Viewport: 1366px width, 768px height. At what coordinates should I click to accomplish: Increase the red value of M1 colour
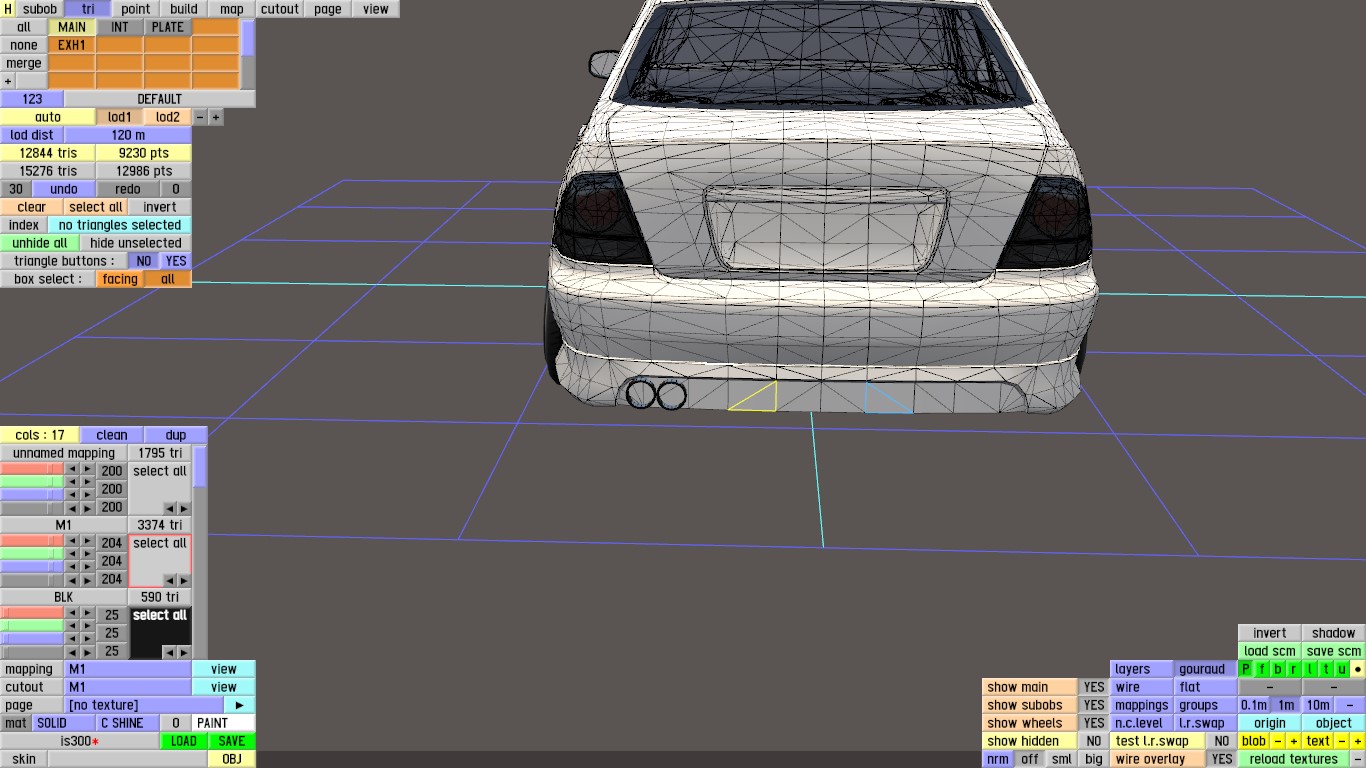87,543
